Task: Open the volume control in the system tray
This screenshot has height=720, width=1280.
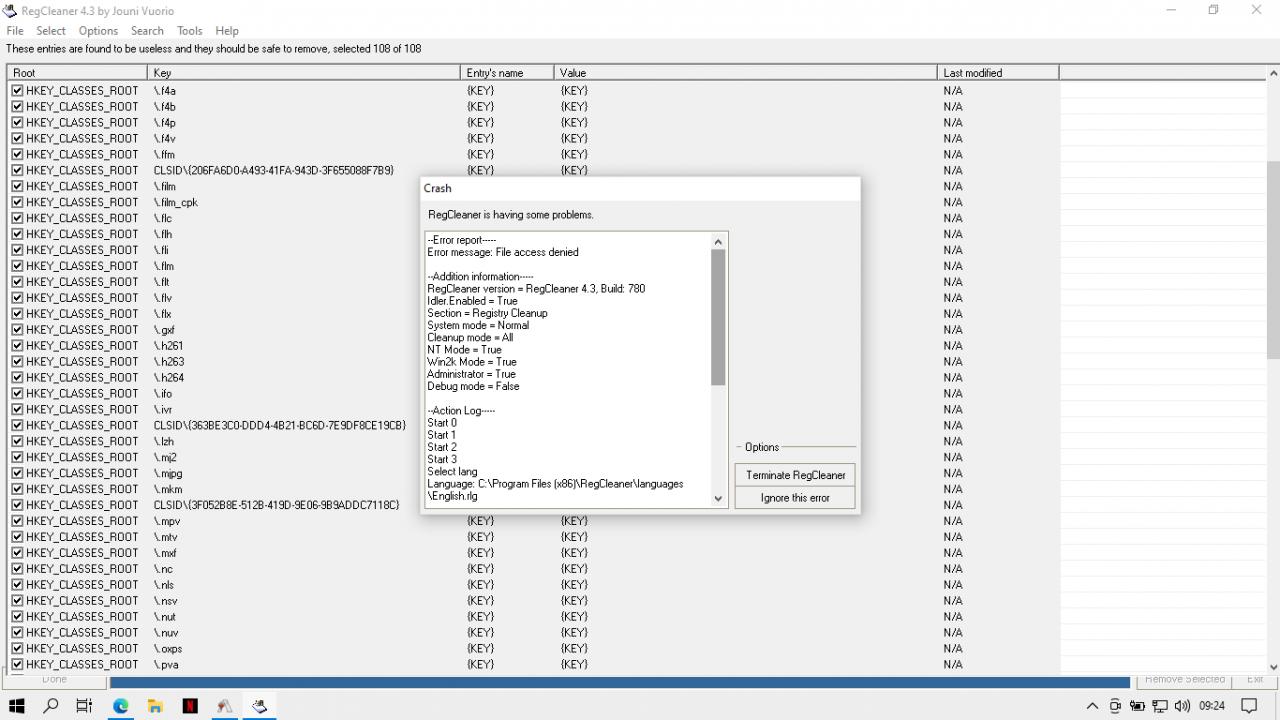Action: tap(1182, 705)
